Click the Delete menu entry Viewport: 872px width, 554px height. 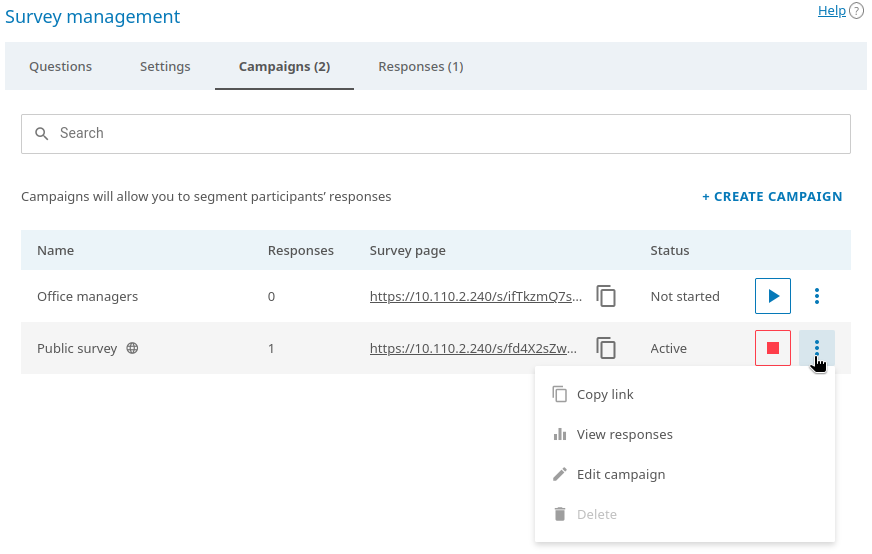coord(596,514)
